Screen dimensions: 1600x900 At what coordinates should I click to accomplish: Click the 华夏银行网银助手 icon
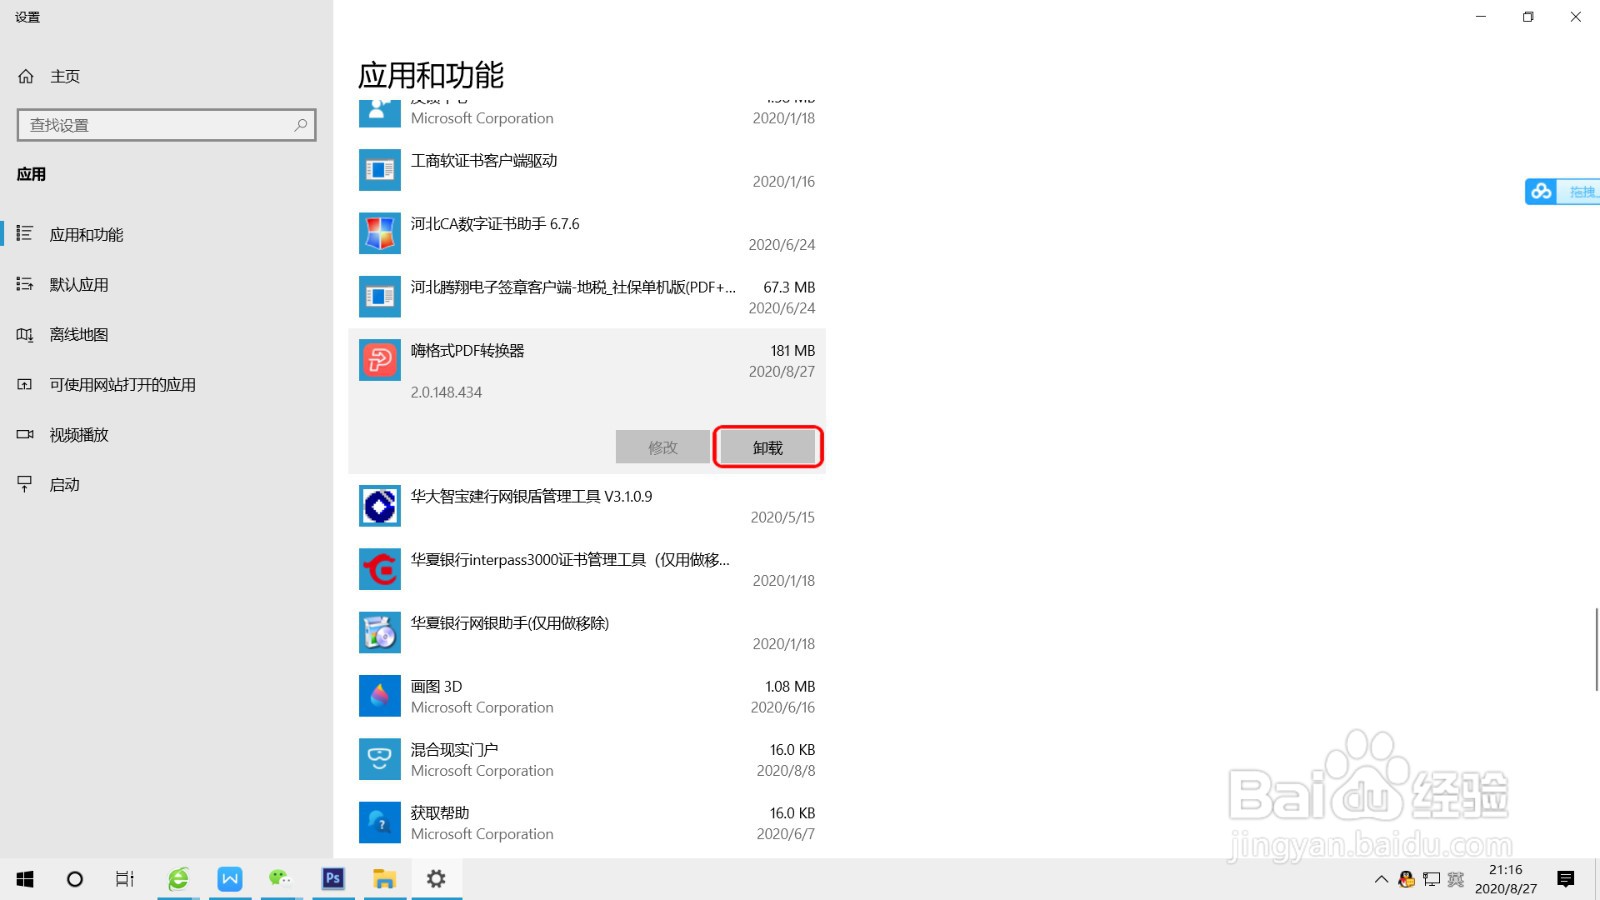pos(380,632)
